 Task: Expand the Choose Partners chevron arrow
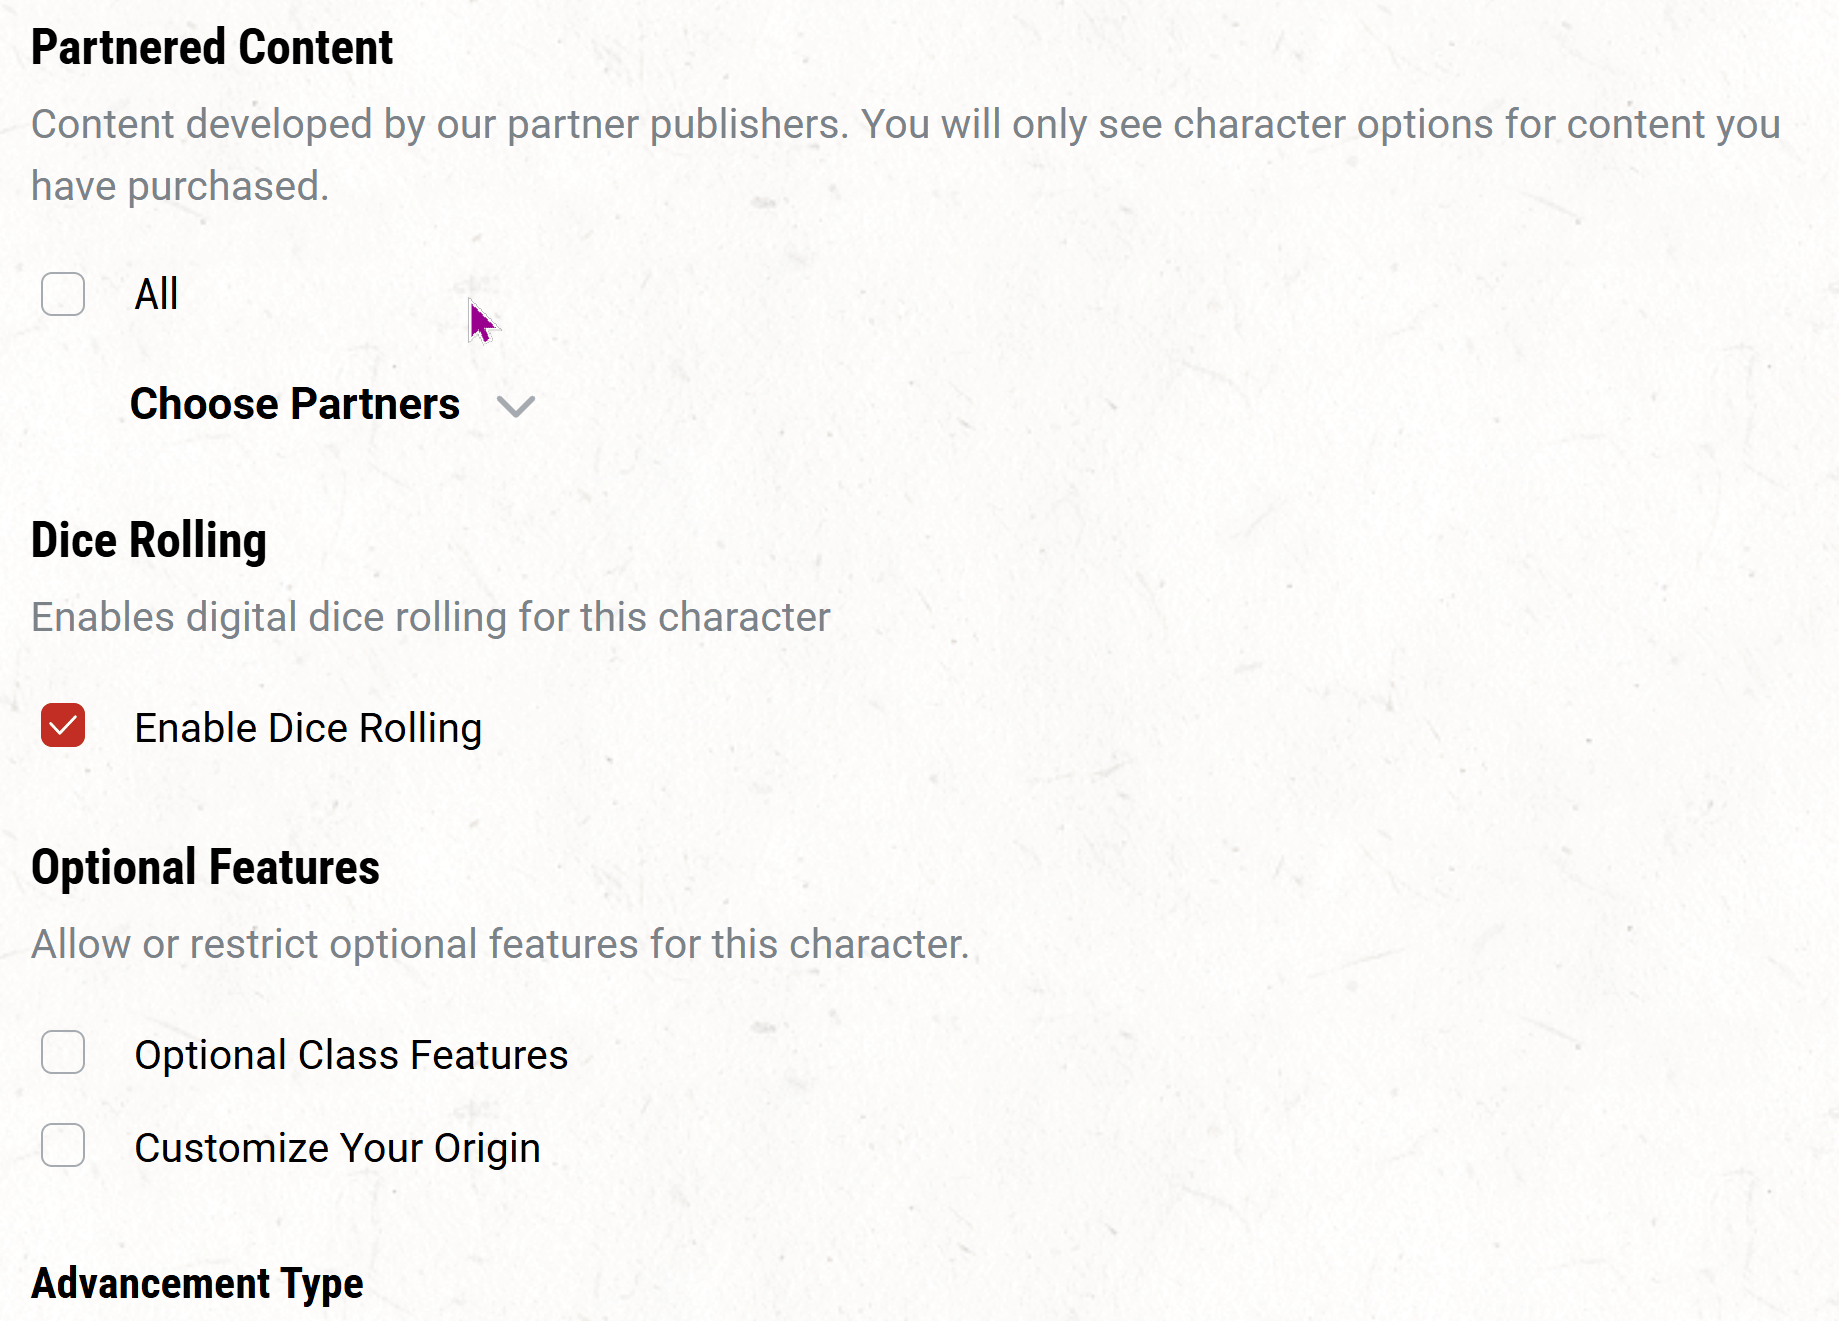tap(516, 407)
